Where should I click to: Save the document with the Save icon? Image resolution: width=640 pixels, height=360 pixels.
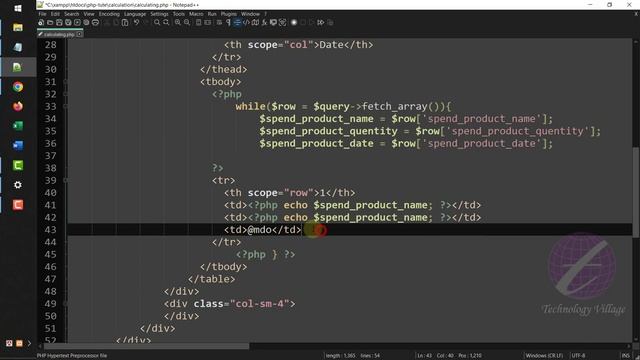pyautogui.click(x=59, y=22)
